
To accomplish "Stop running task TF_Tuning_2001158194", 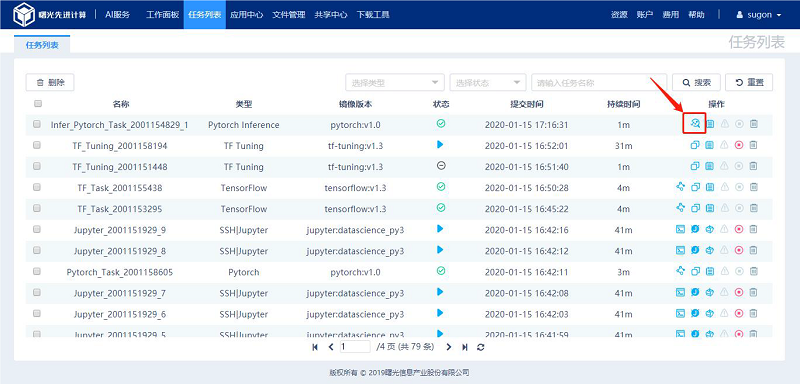I will tap(739, 145).
